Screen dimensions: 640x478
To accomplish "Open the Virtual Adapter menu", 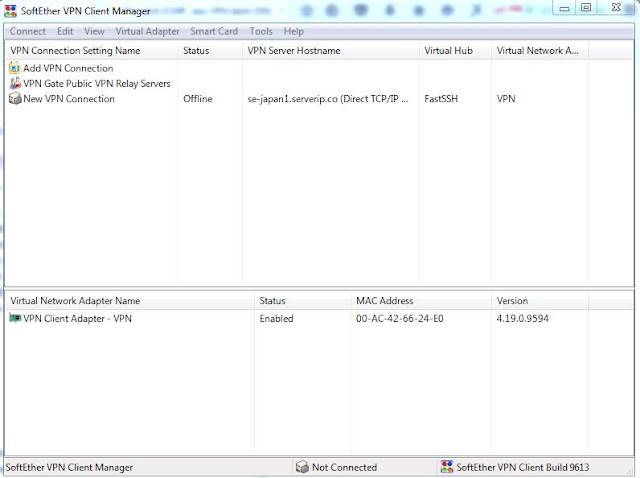I will click(147, 31).
